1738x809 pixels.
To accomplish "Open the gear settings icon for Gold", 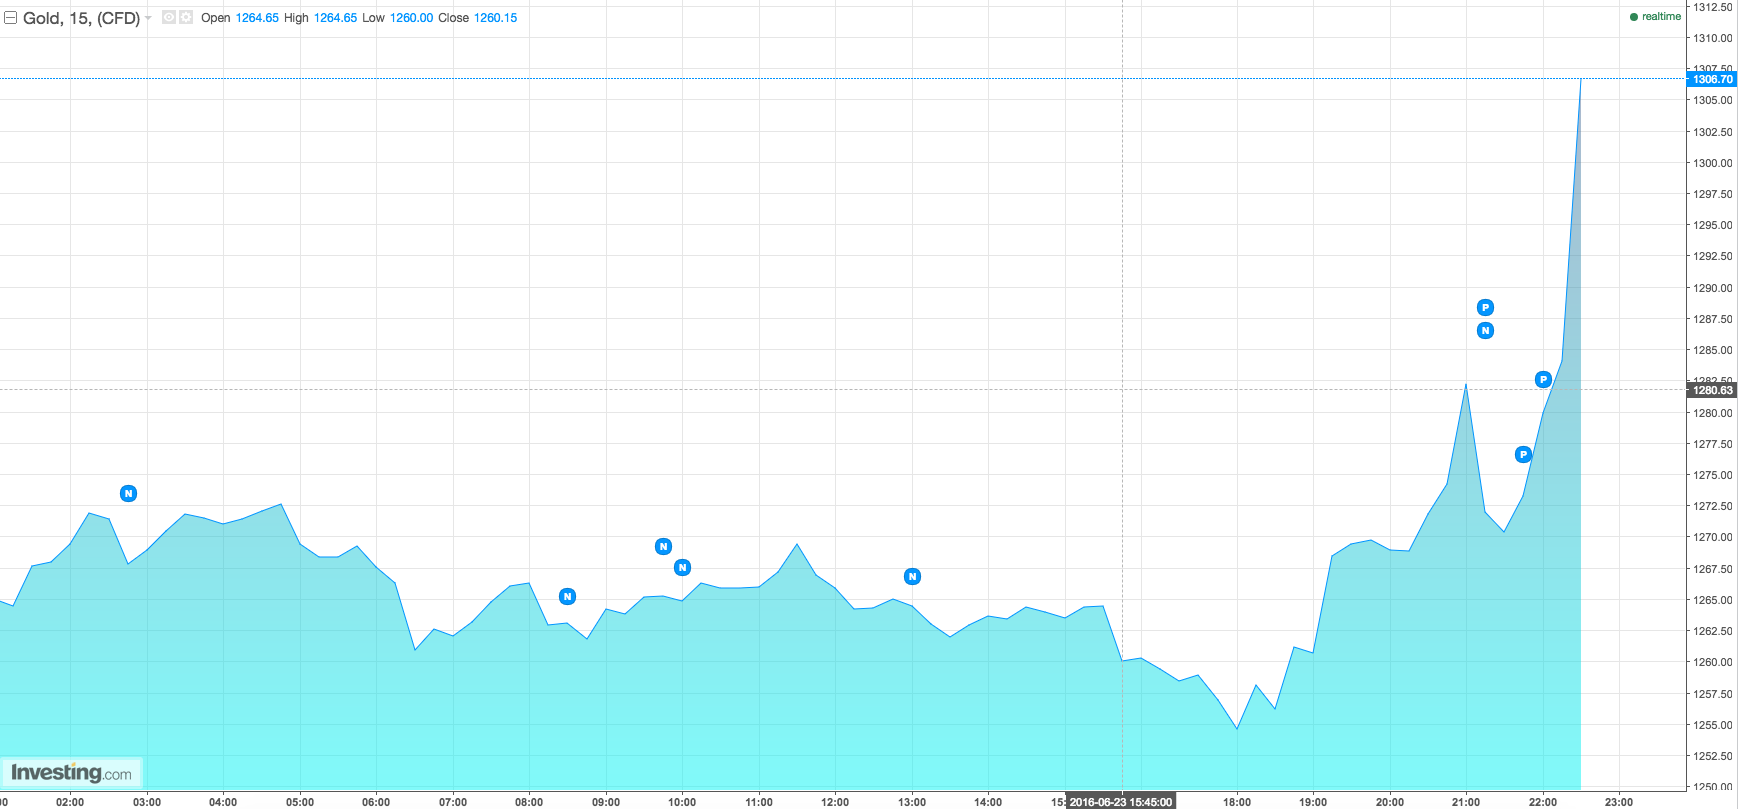I will [x=185, y=17].
